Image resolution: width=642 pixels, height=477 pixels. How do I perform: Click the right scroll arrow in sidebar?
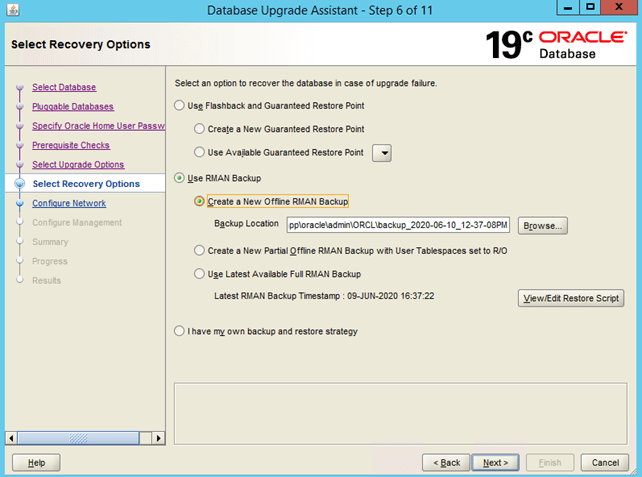tap(157, 438)
